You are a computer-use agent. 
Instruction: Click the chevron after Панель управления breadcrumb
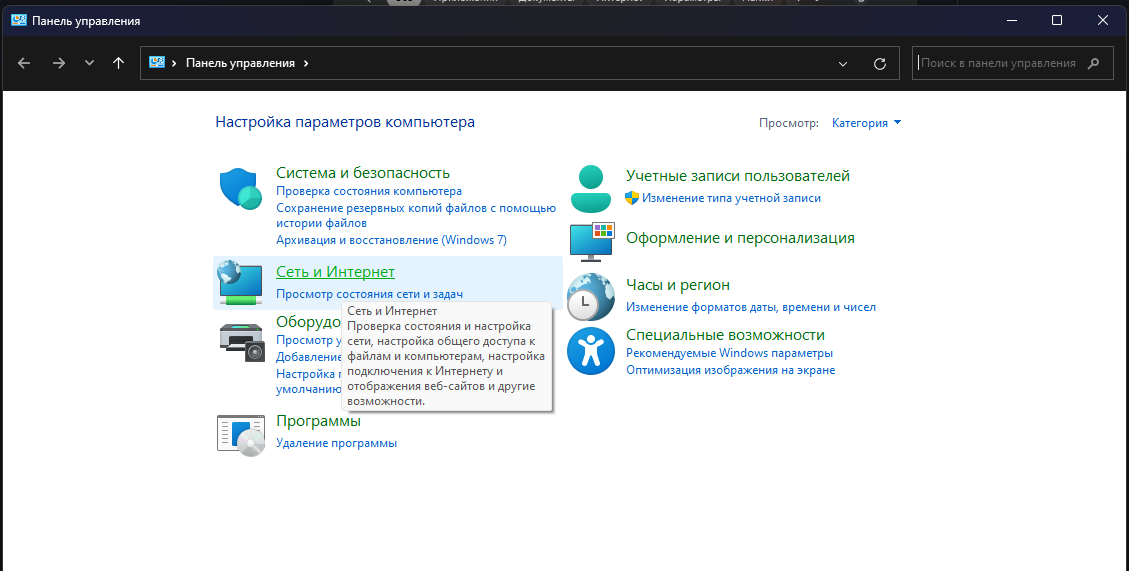point(306,63)
